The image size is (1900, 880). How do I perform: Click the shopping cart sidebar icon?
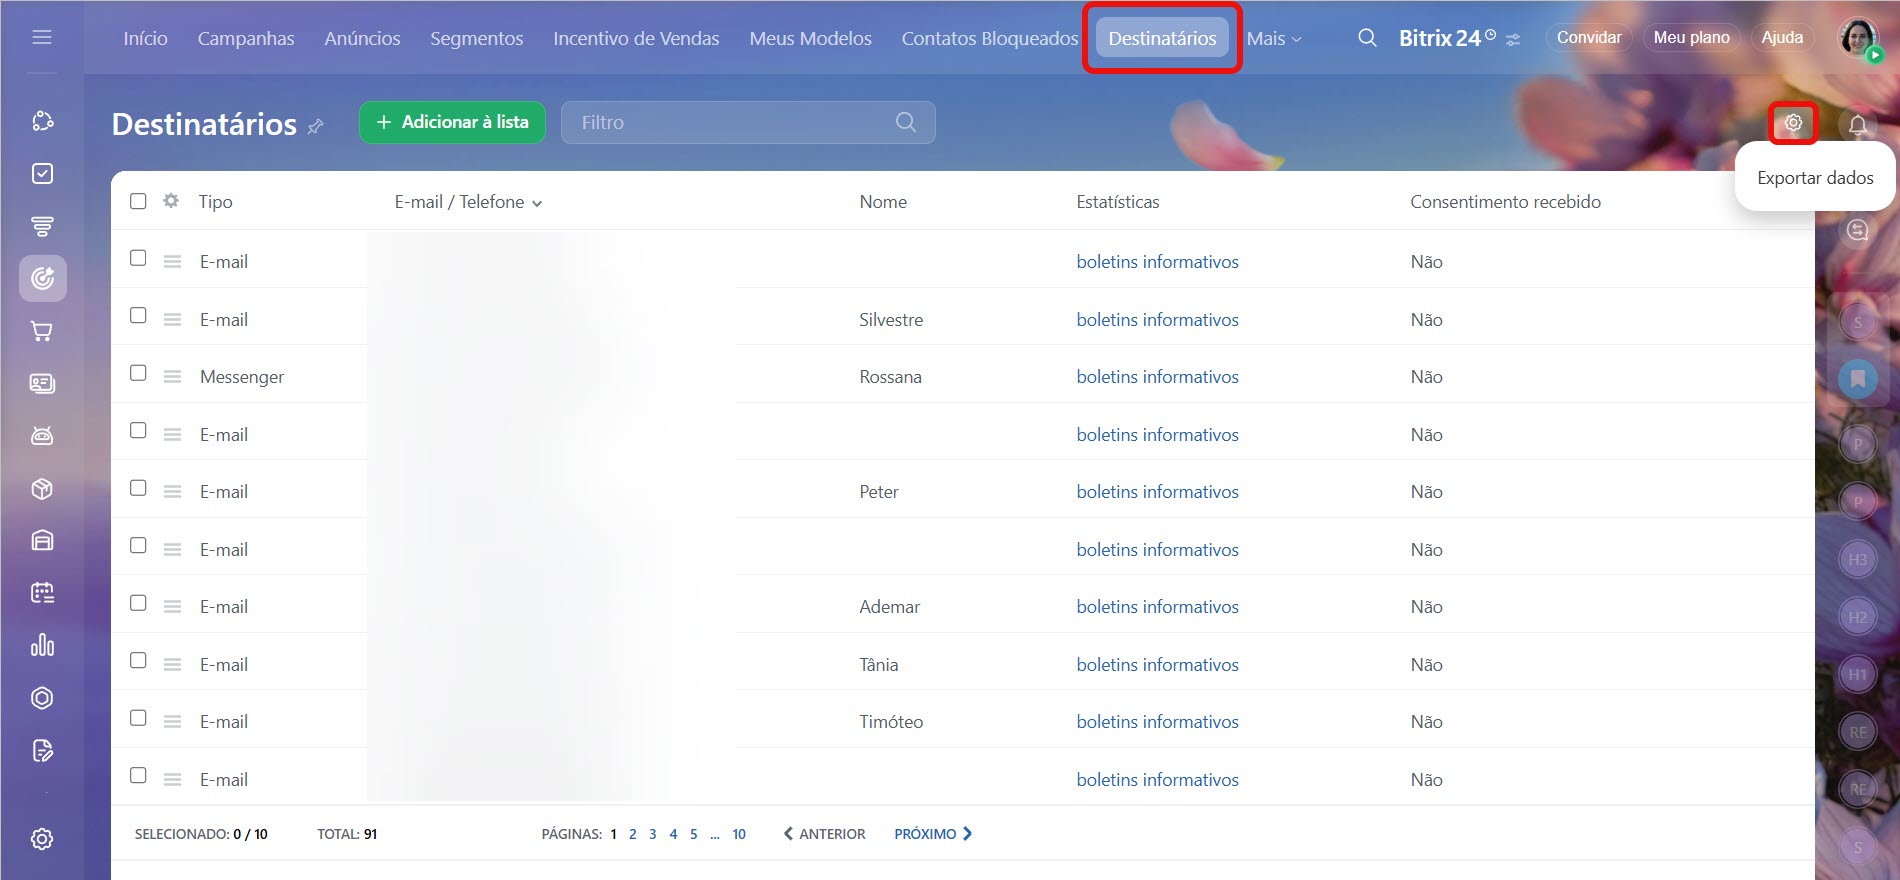(42, 331)
